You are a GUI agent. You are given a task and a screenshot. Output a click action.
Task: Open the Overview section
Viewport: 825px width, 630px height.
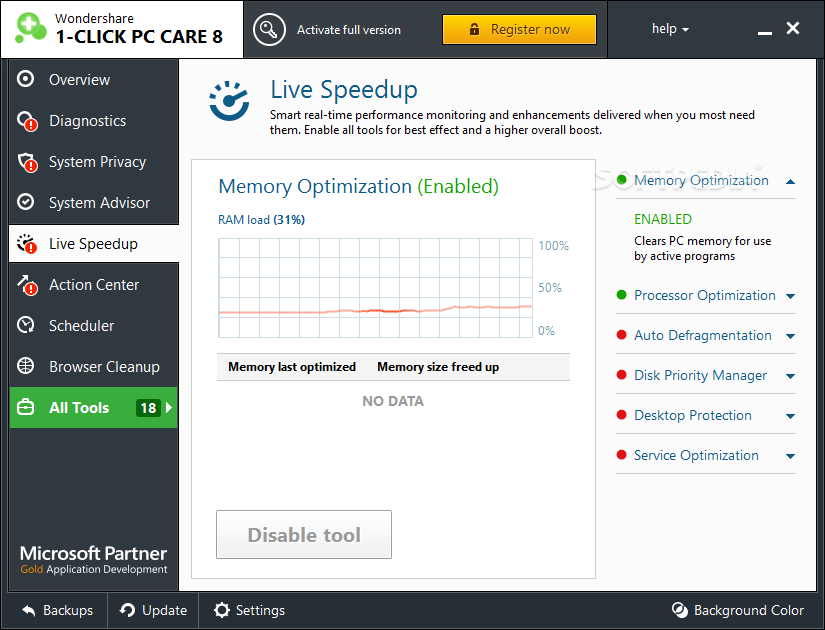94,79
